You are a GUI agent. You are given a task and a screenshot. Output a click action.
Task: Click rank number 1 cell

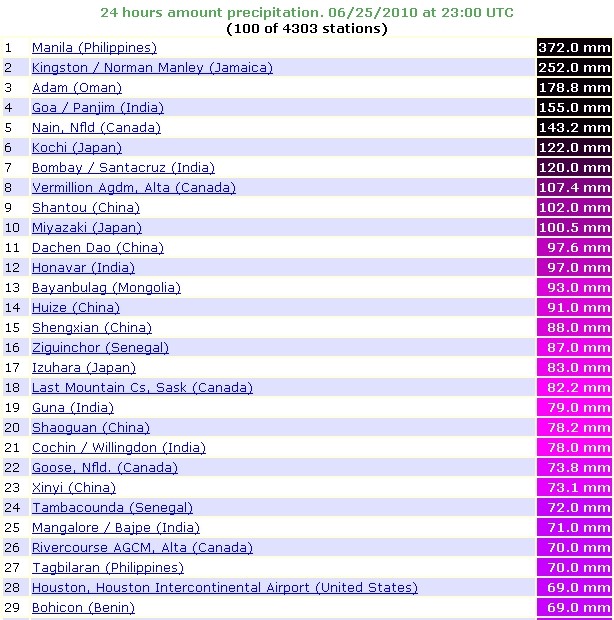16,48
